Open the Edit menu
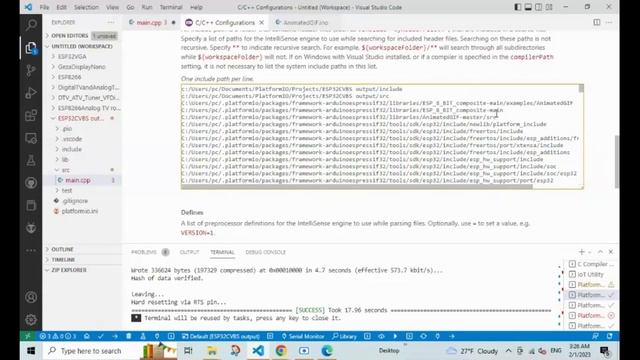Image resolution: width=640 pixels, height=360 pixels. (62, 7)
